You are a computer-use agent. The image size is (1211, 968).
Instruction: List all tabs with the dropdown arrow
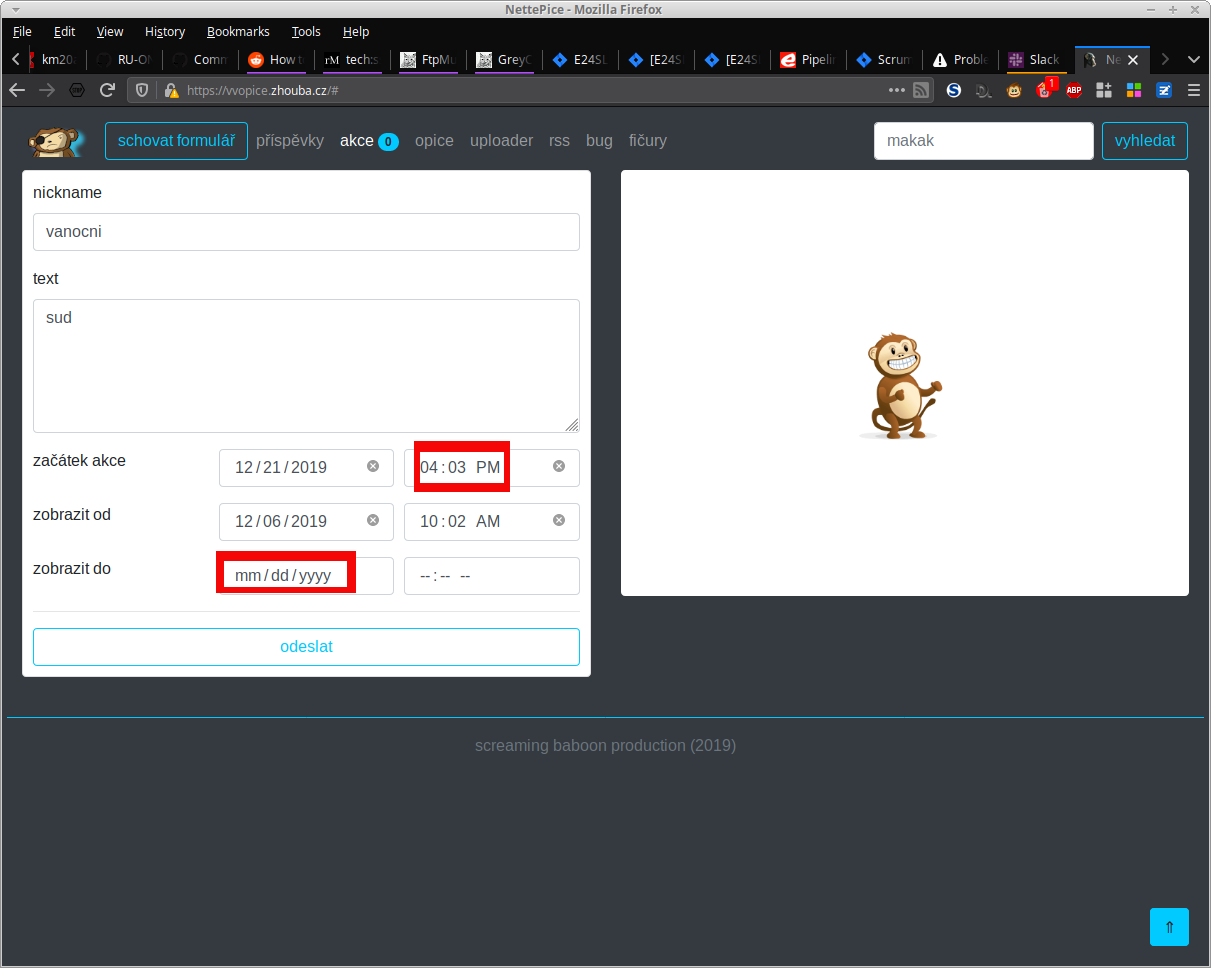click(x=1193, y=60)
